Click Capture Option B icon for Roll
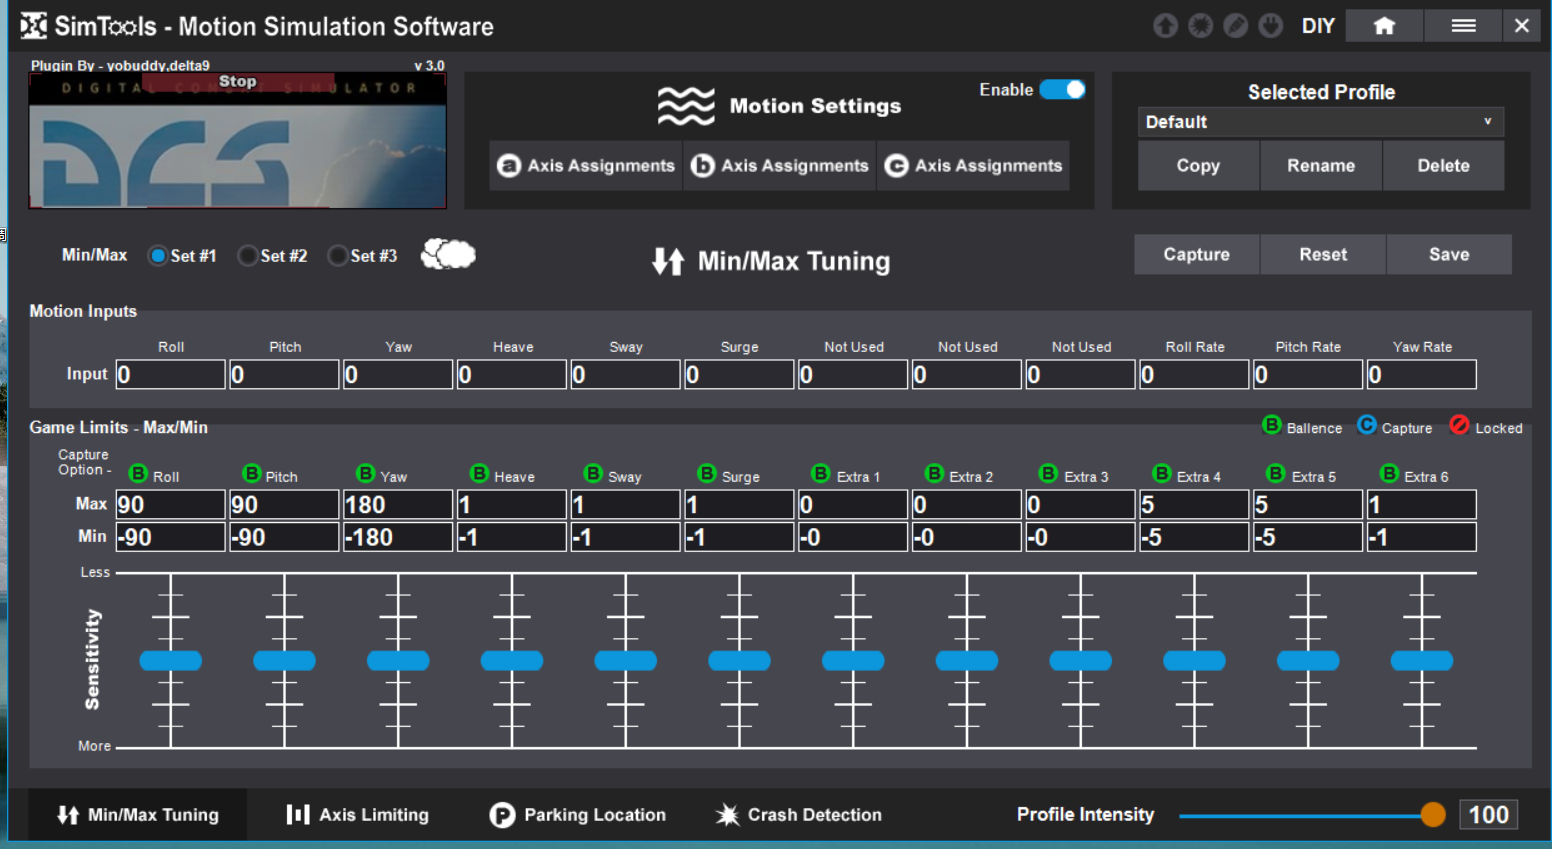 [x=139, y=473]
